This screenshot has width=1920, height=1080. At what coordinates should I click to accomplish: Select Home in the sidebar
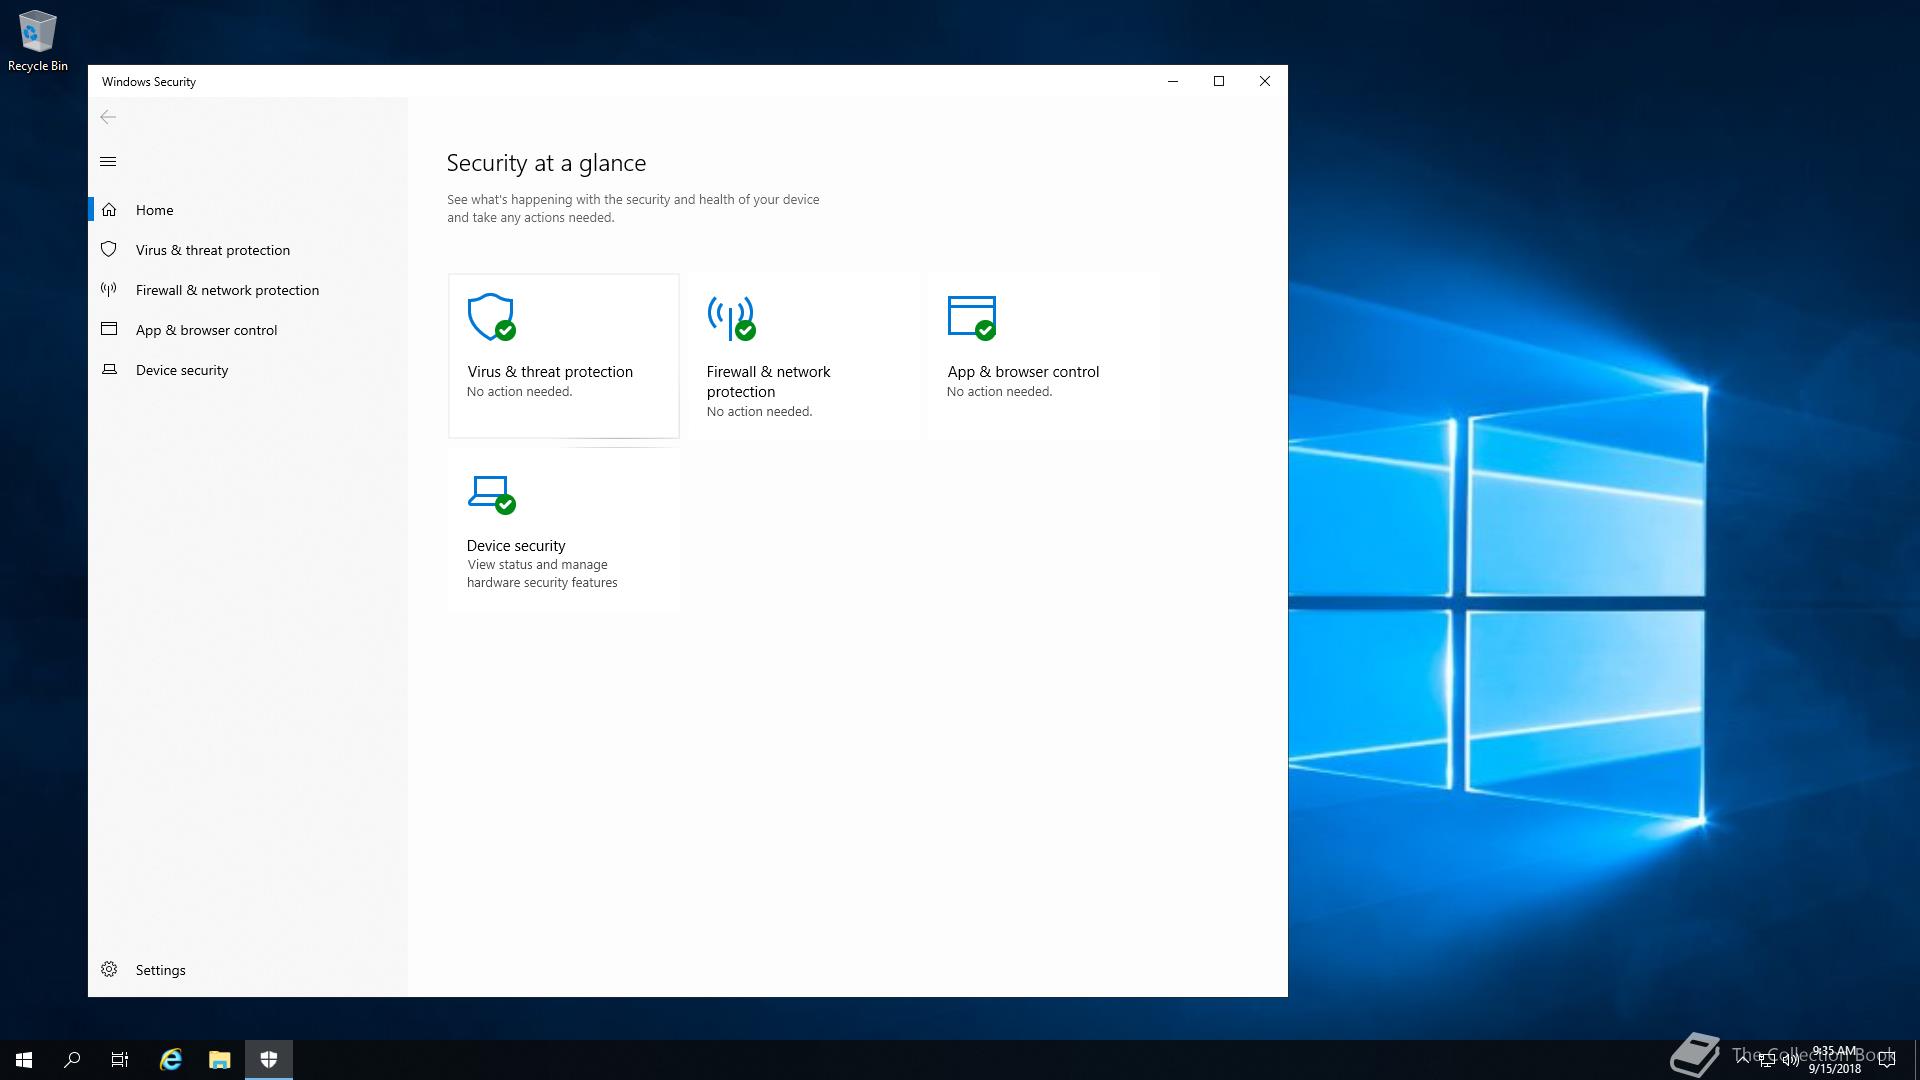[155, 210]
